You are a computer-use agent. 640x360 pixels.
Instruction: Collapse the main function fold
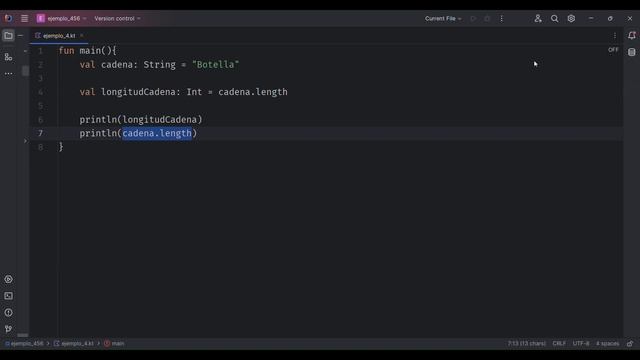coord(25,51)
